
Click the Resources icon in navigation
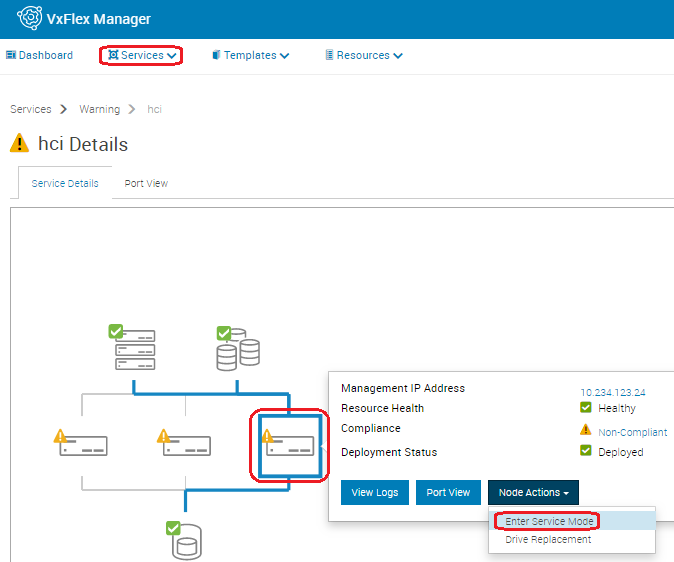pyautogui.click(x=329, y=55)
